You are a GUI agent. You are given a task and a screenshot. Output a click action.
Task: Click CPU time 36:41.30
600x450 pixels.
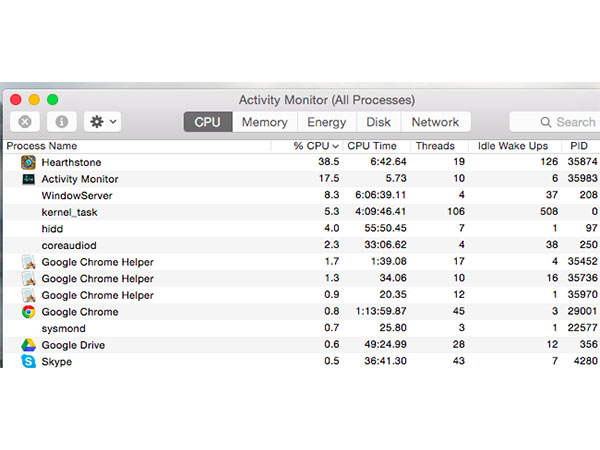point(385,361)
